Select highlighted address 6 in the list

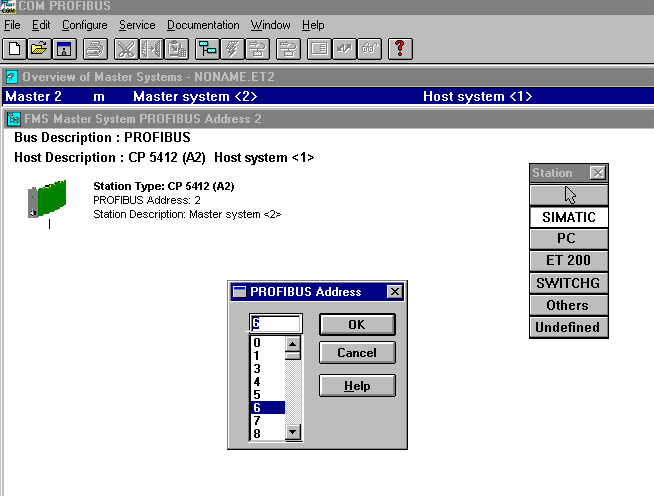268,408
